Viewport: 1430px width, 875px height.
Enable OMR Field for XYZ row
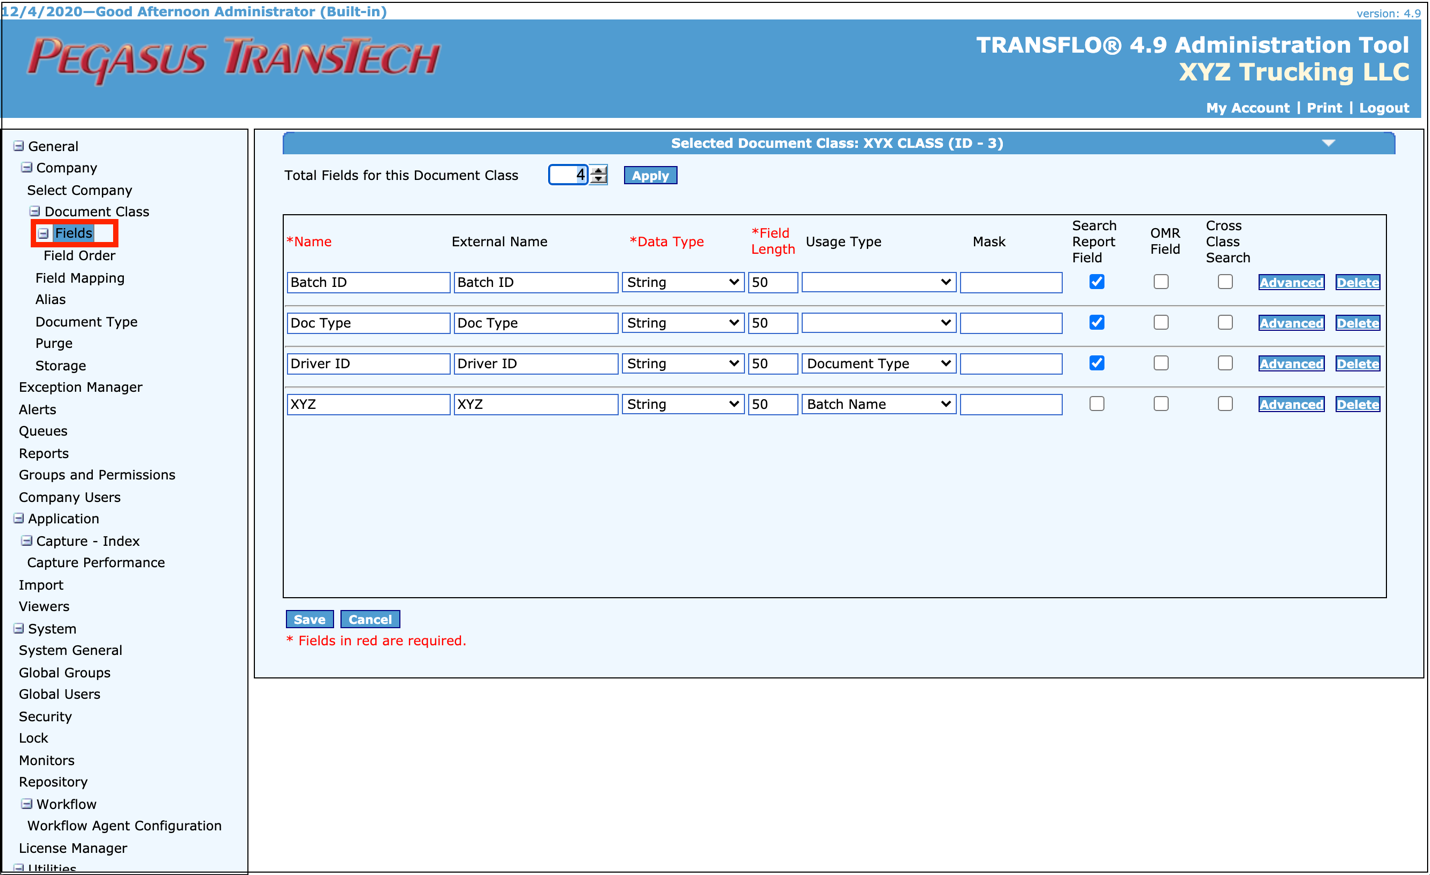(1161, 404)
